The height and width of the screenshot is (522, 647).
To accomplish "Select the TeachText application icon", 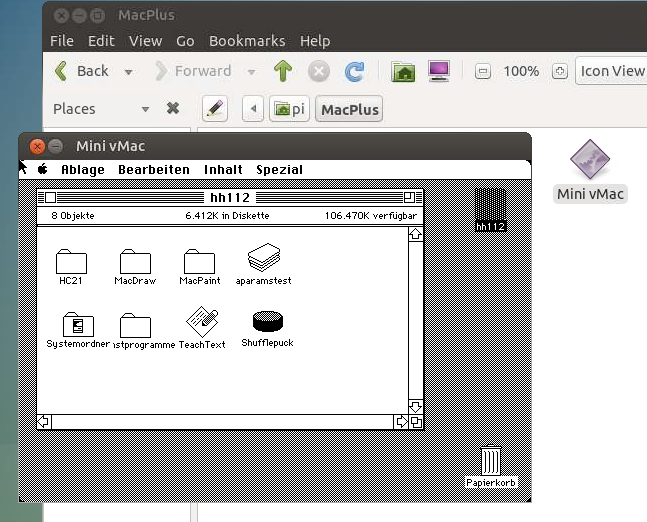I will tap(202, 321).
